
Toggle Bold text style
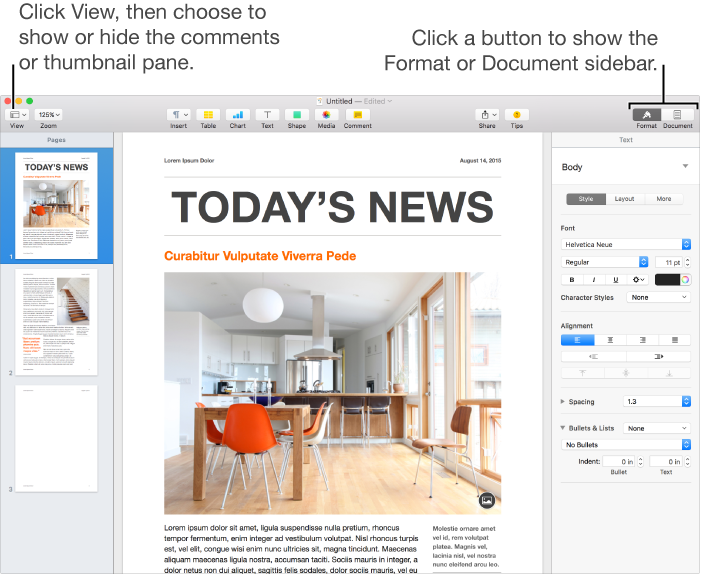pos(572,280)
